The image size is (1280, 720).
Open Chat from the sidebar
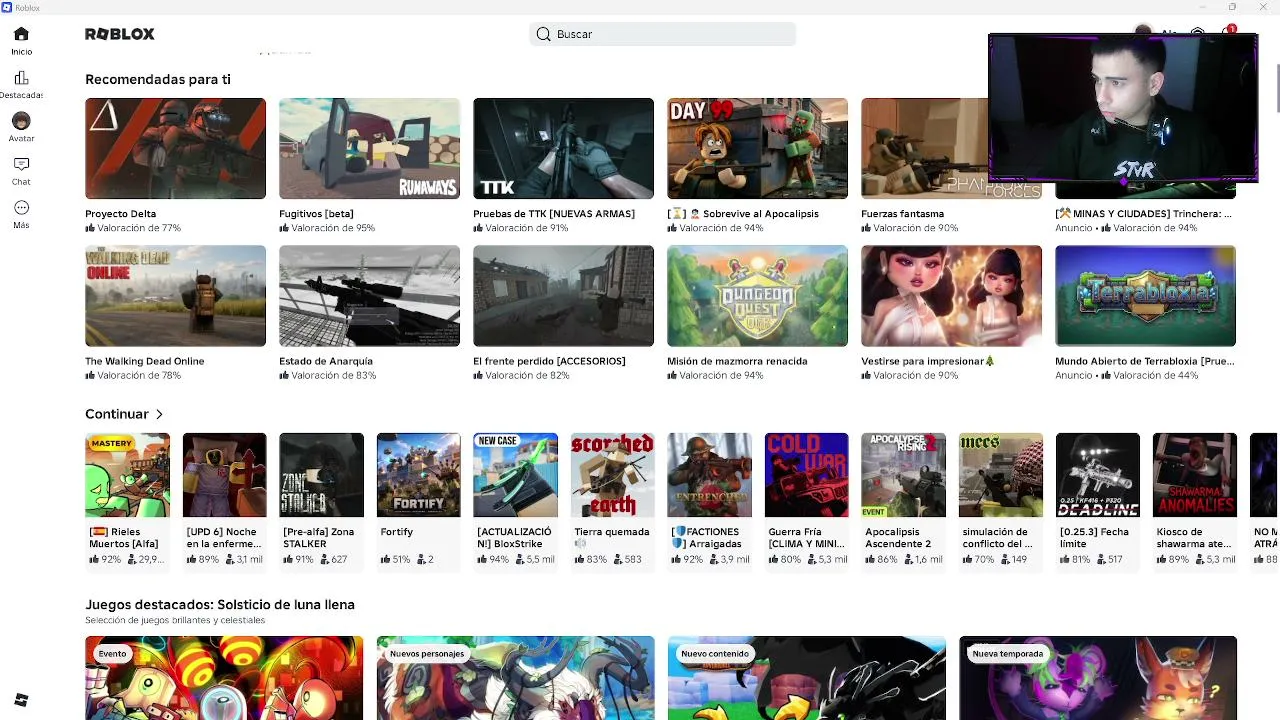point(21,170)
